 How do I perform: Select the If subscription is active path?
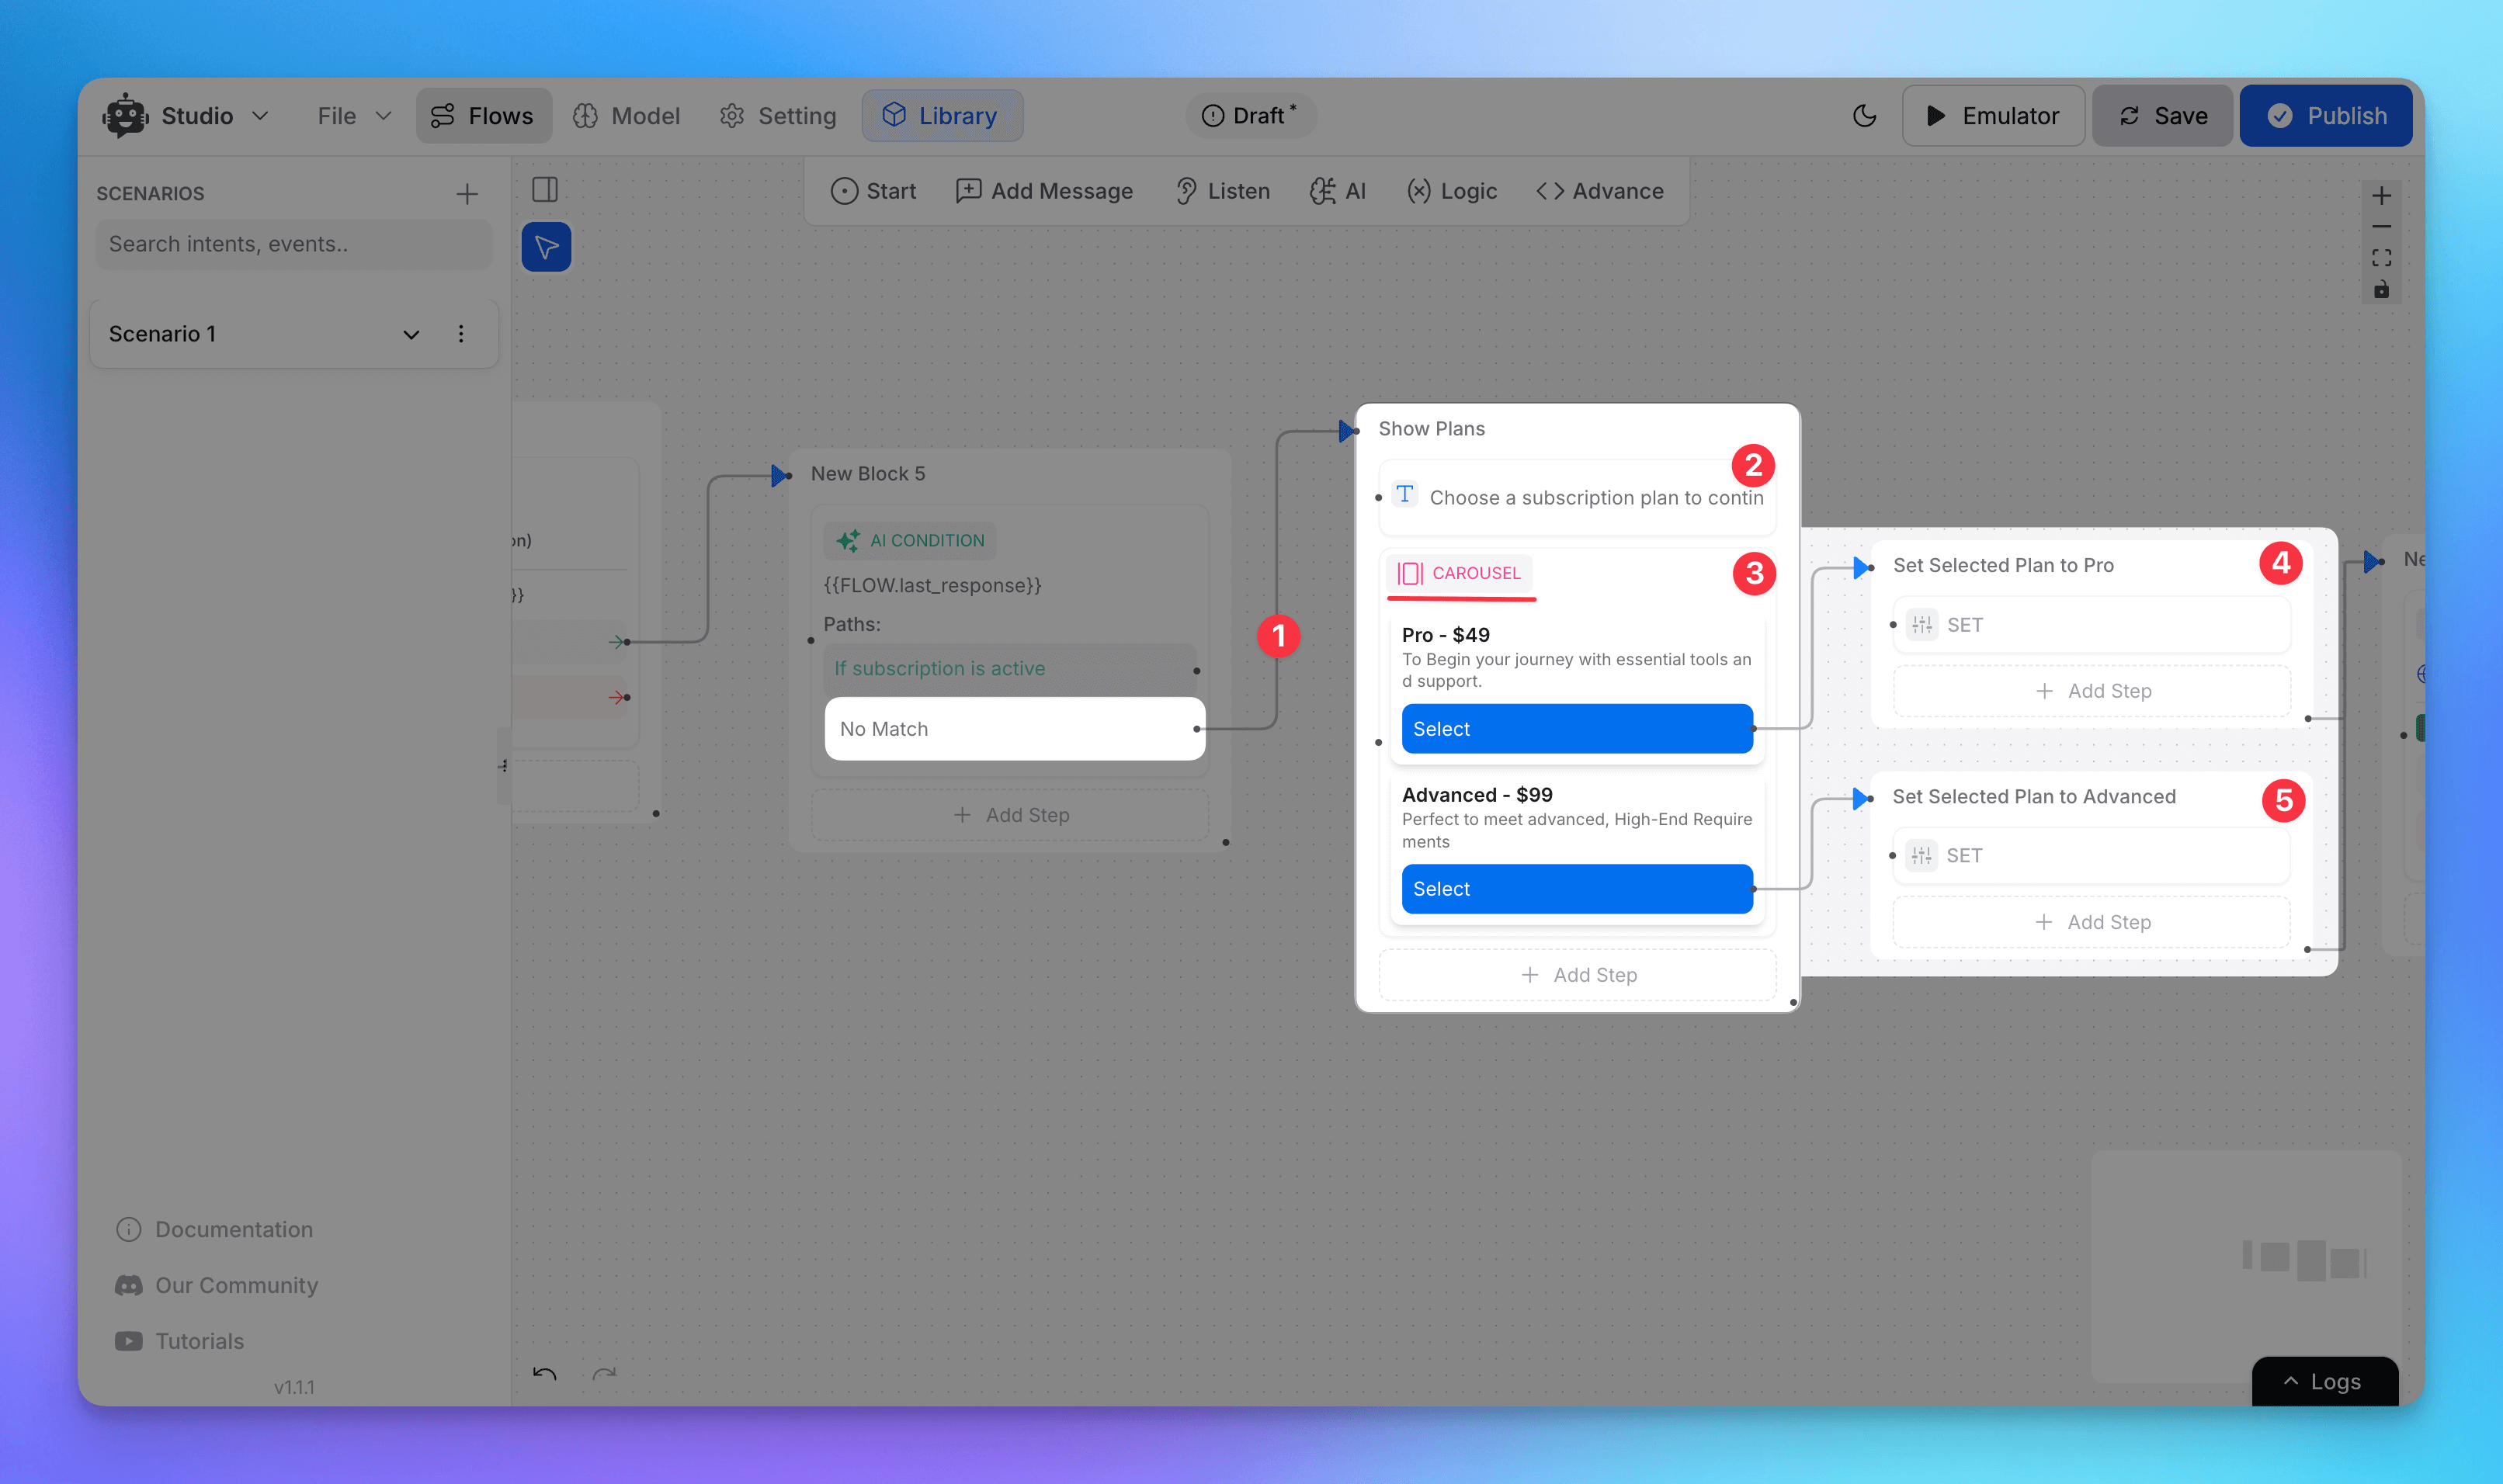click(1011, 669)
